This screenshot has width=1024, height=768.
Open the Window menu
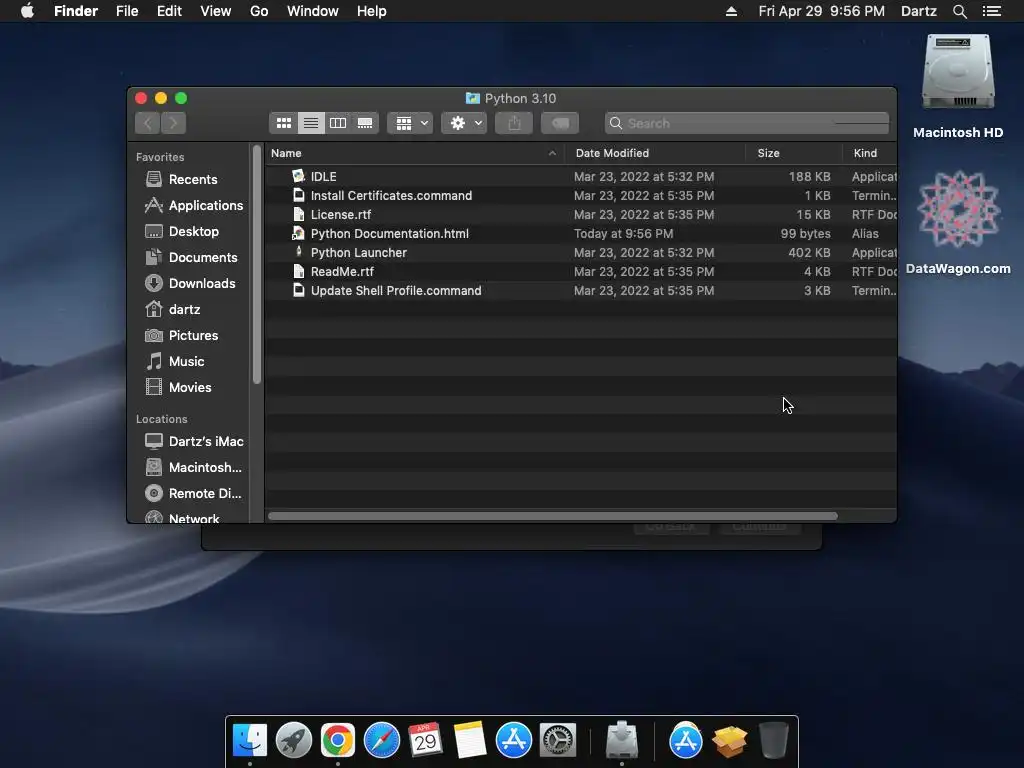pyautogui.click(x=313, y=11)
